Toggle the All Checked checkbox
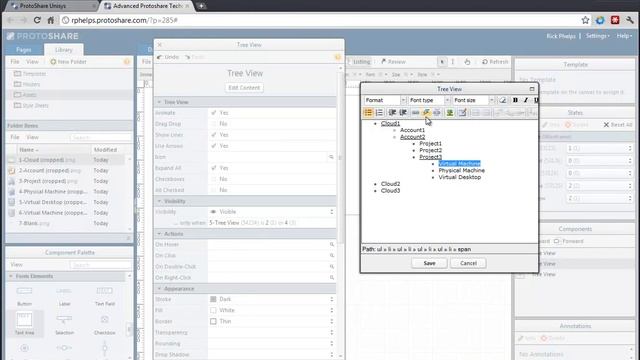Viewport: 640px width, 360px height. pos(213,190)
